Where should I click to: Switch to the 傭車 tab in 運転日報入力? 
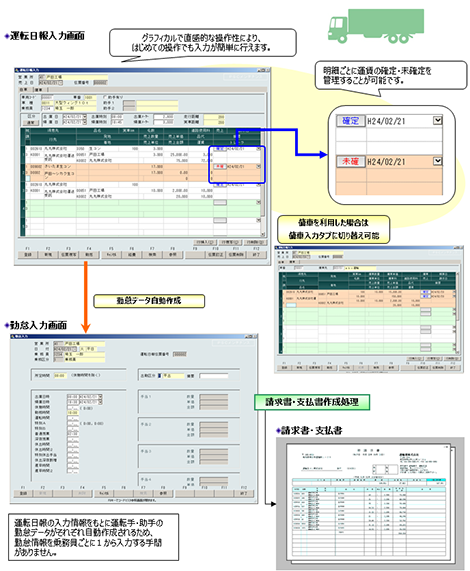click(39, 90)
